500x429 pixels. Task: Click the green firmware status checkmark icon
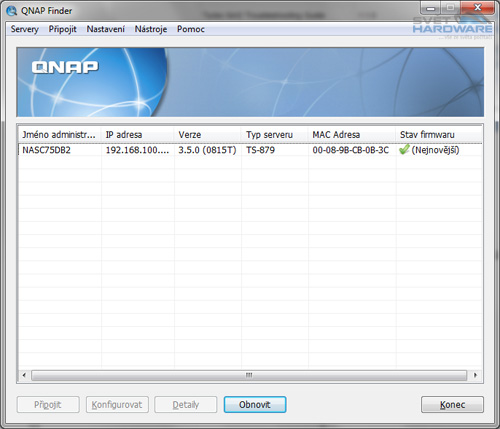(x=404, y=150)
